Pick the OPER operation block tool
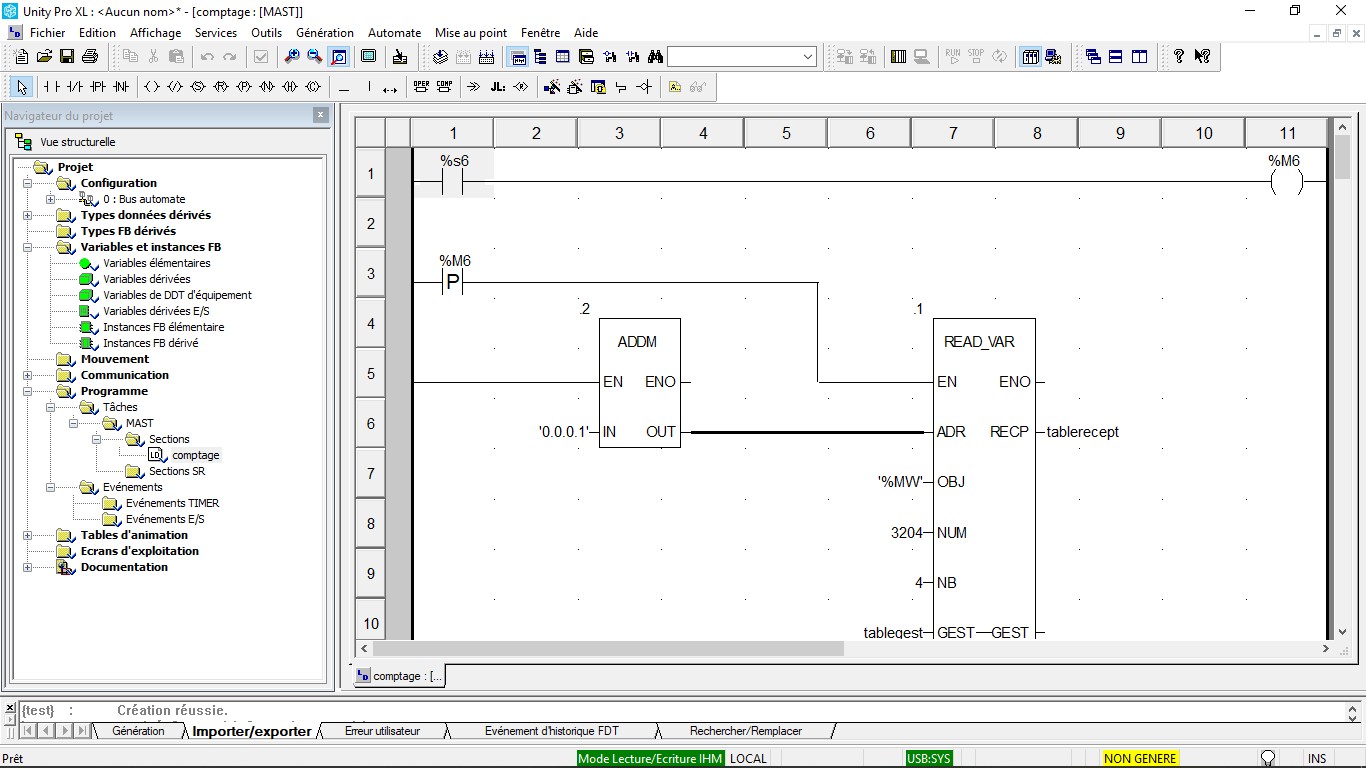 pyautogui.click(x=421, y=87)
